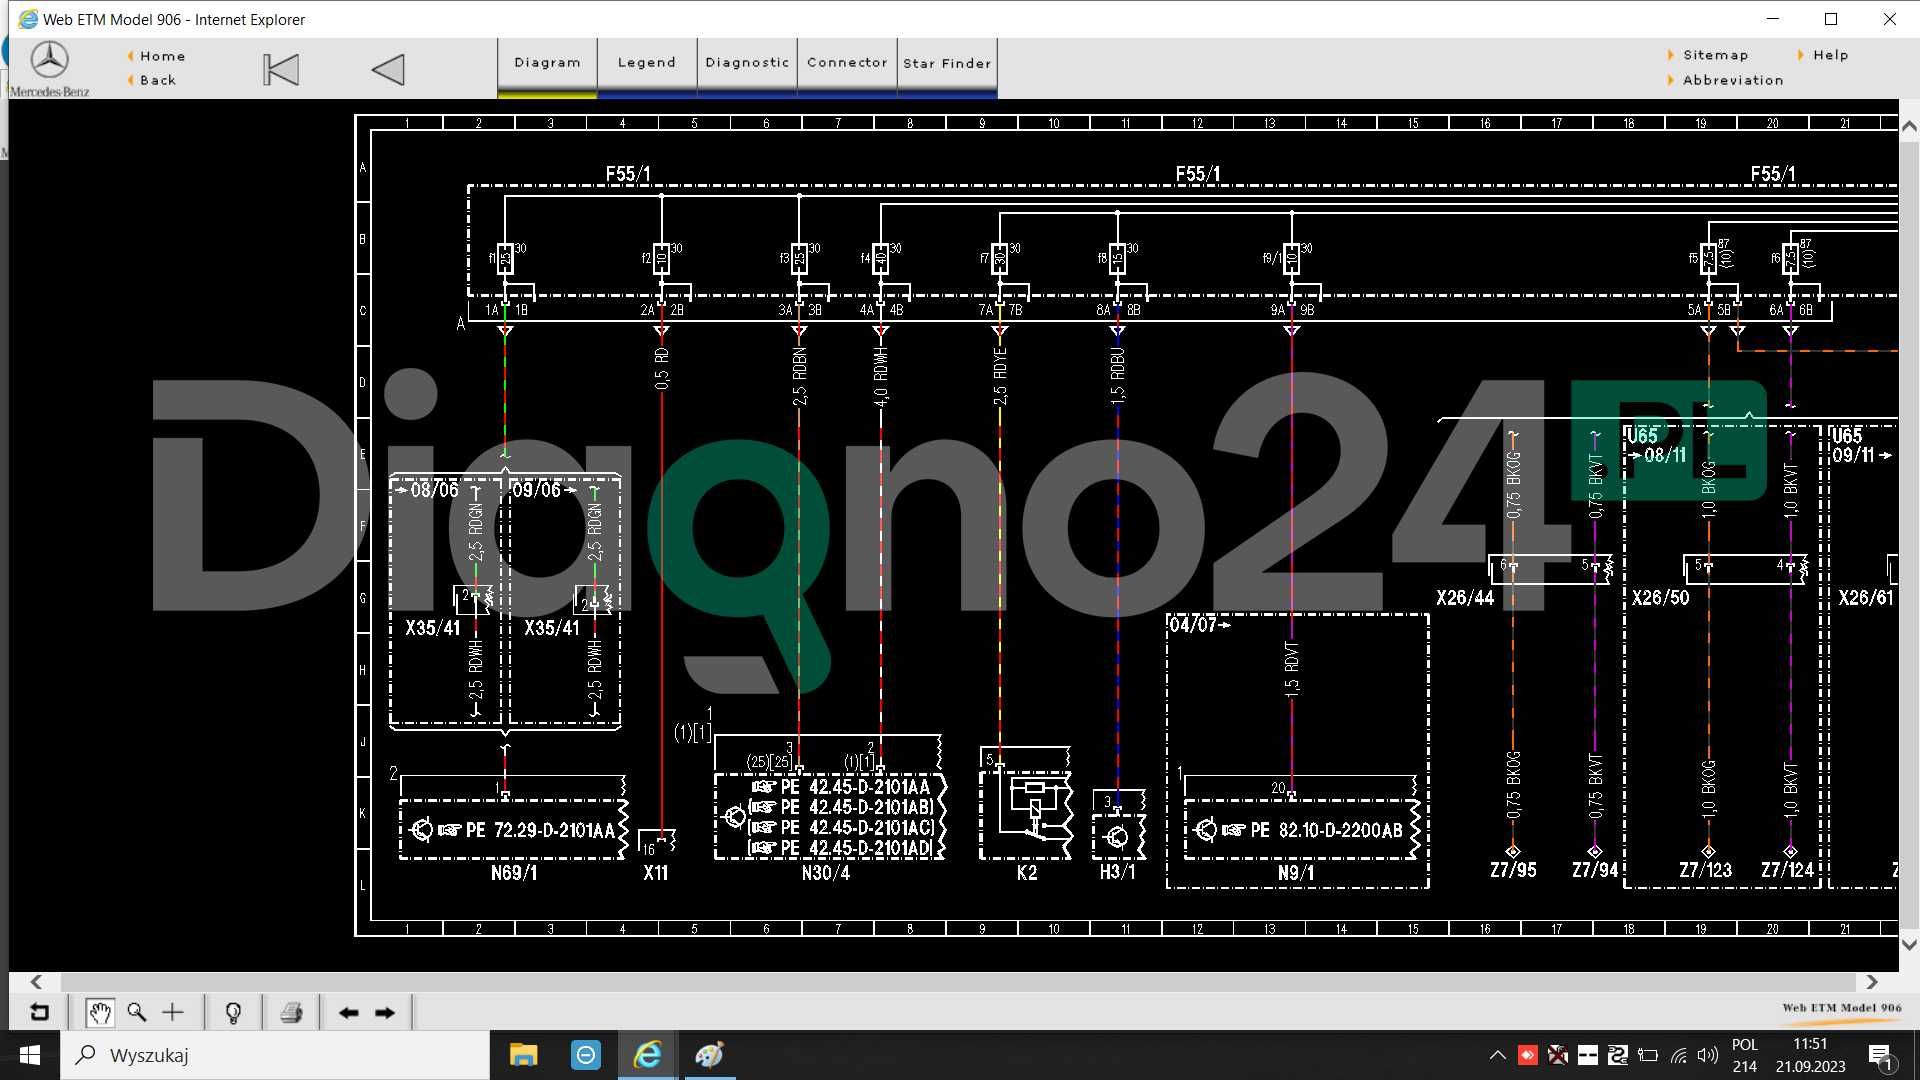Open PE 42.45-D-2101AC document link

tap(841, 827)
